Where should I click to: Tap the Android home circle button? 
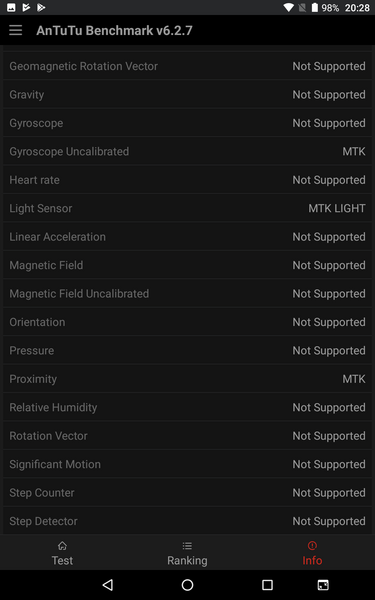tap(188, 585)
